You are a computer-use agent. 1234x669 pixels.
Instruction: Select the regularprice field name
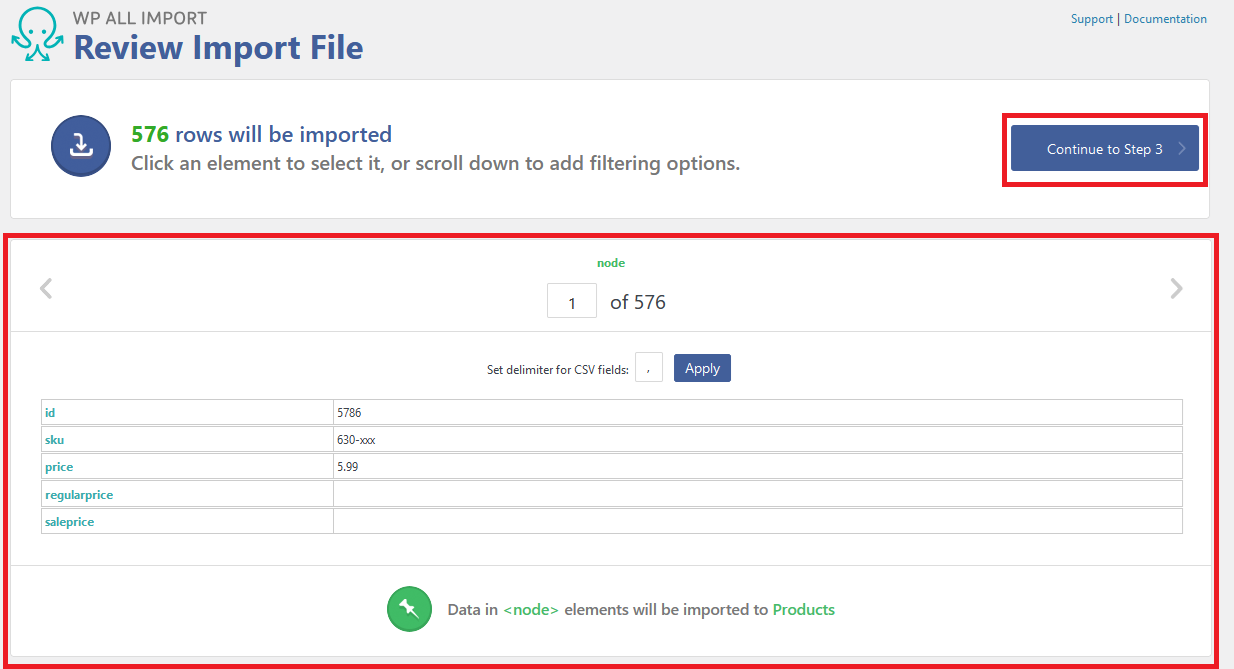[x=79, y=495]
